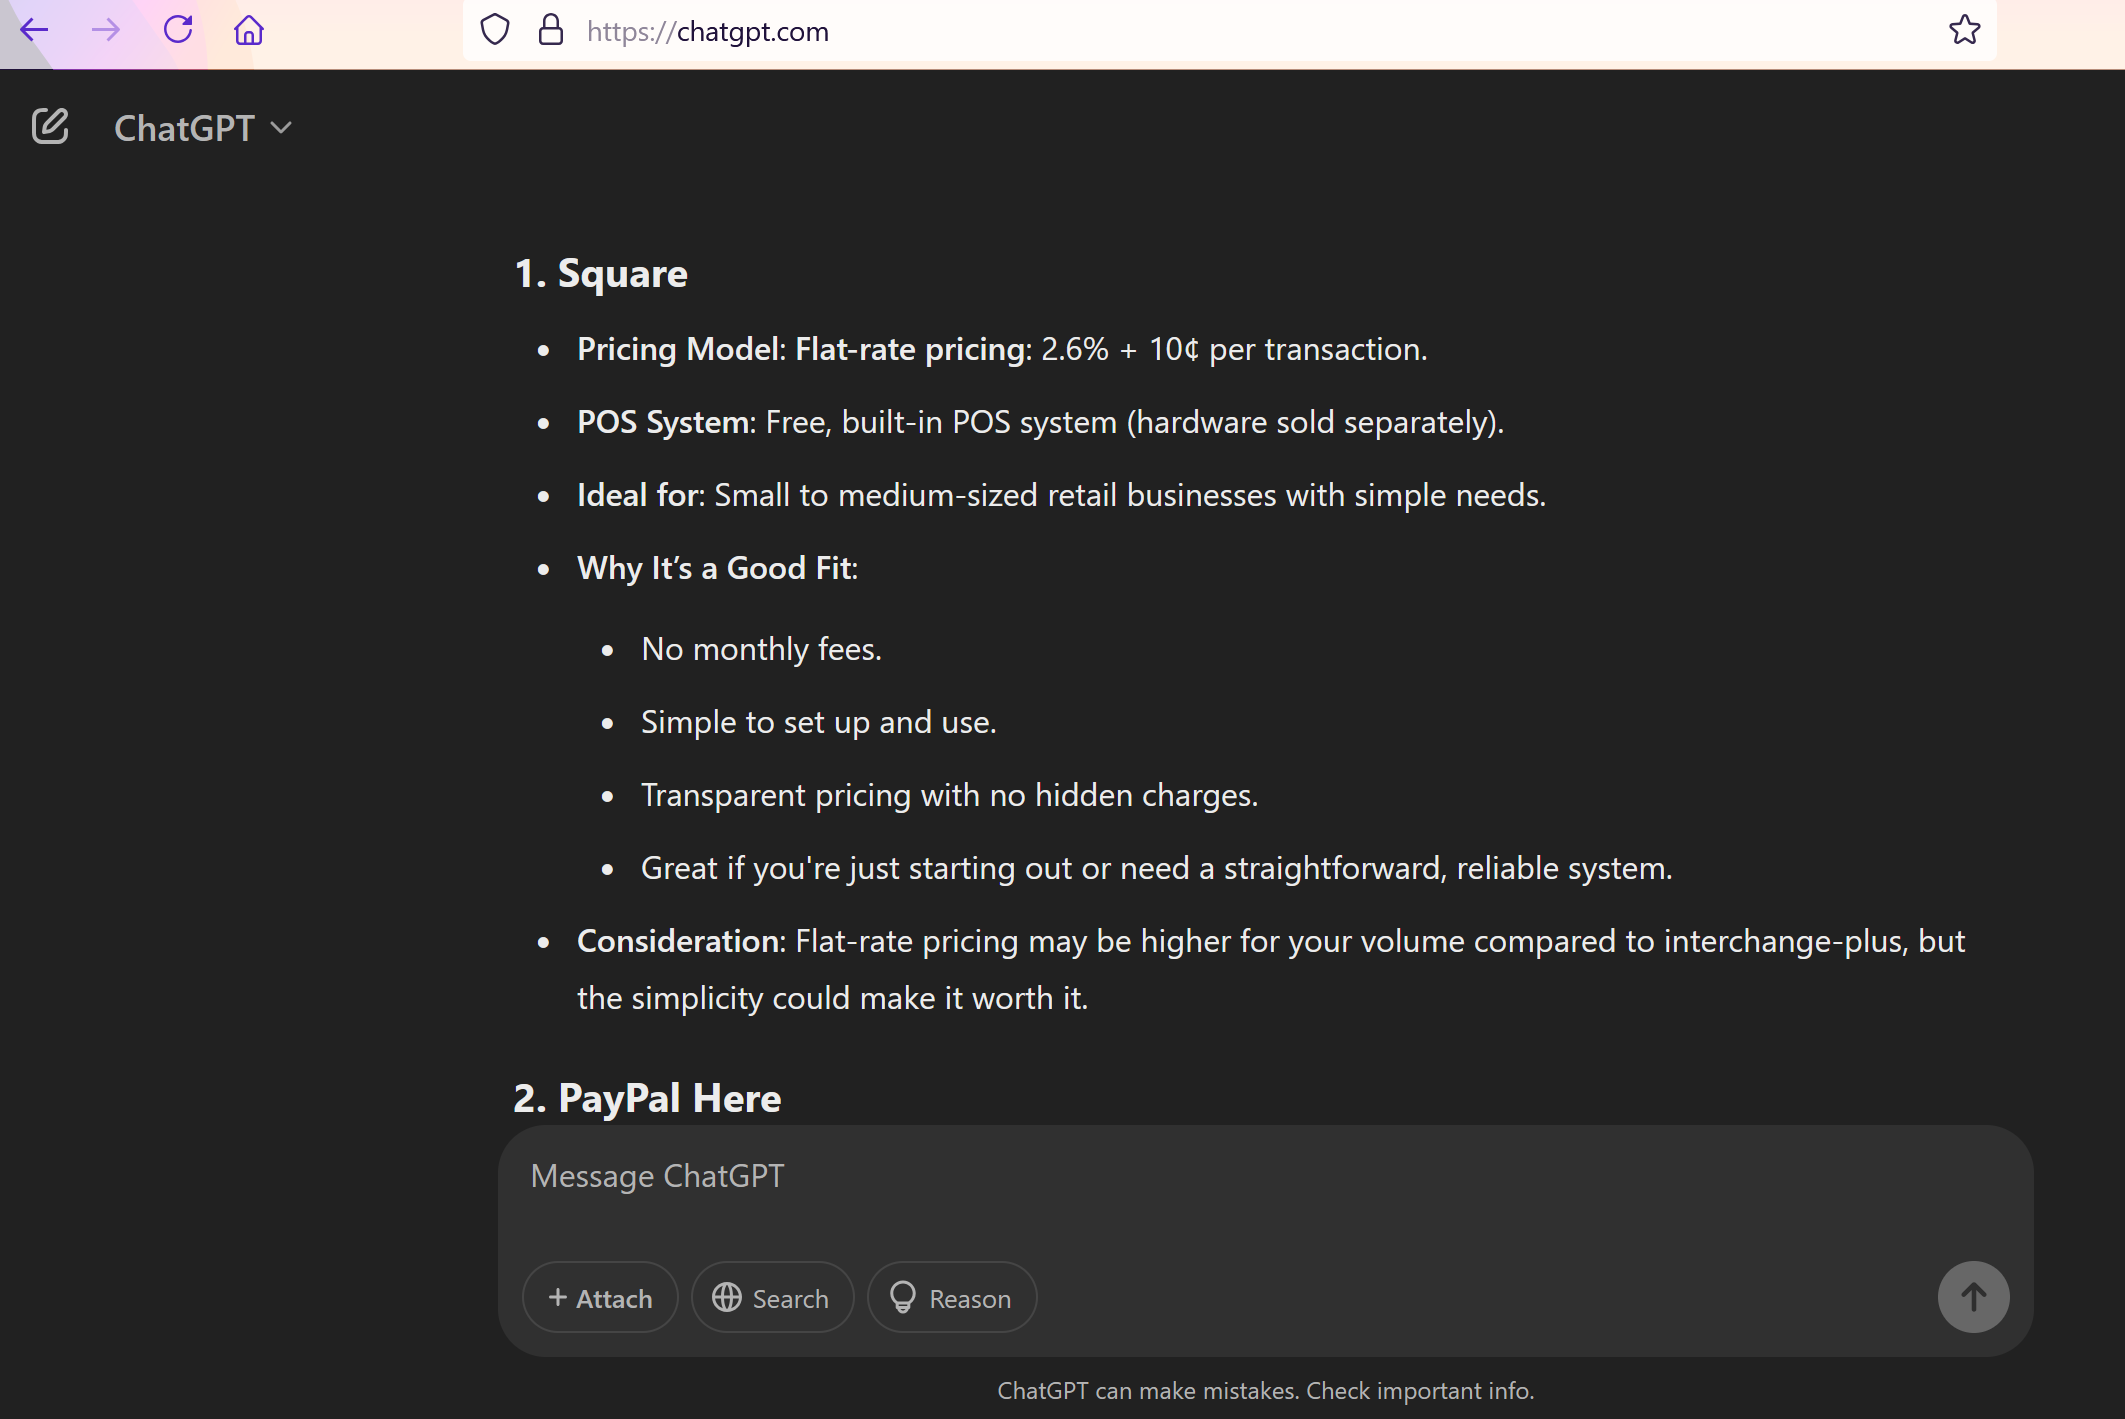Click the browser forward arrow
Viewport: 2125px width, 1419px height.
106,30
